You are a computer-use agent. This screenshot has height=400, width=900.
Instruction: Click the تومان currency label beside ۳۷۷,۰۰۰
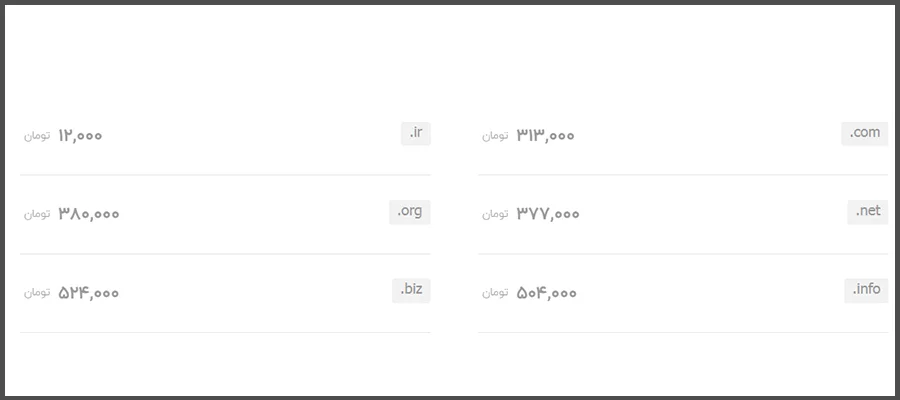click(495, 215)
